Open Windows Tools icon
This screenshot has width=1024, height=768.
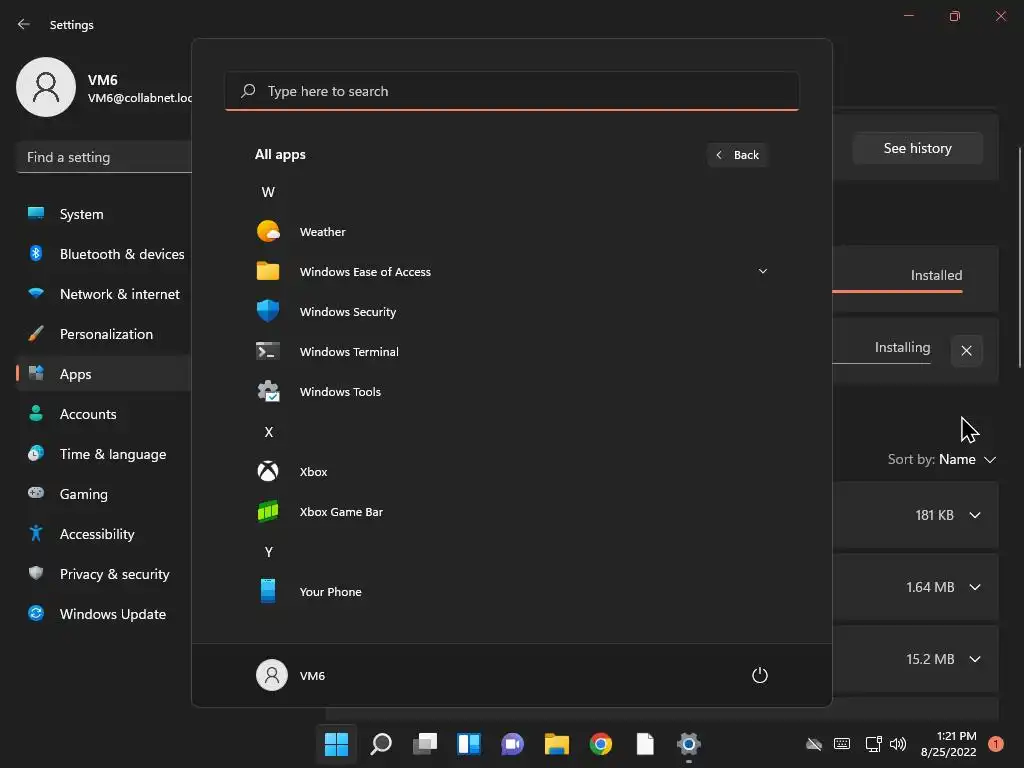[x=268, y=391]
